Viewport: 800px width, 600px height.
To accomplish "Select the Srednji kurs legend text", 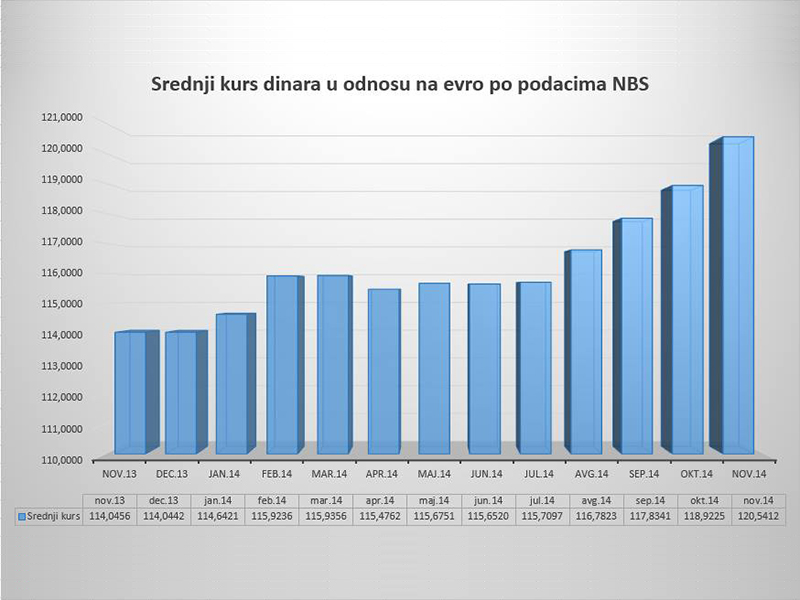I will pos(54,516).
